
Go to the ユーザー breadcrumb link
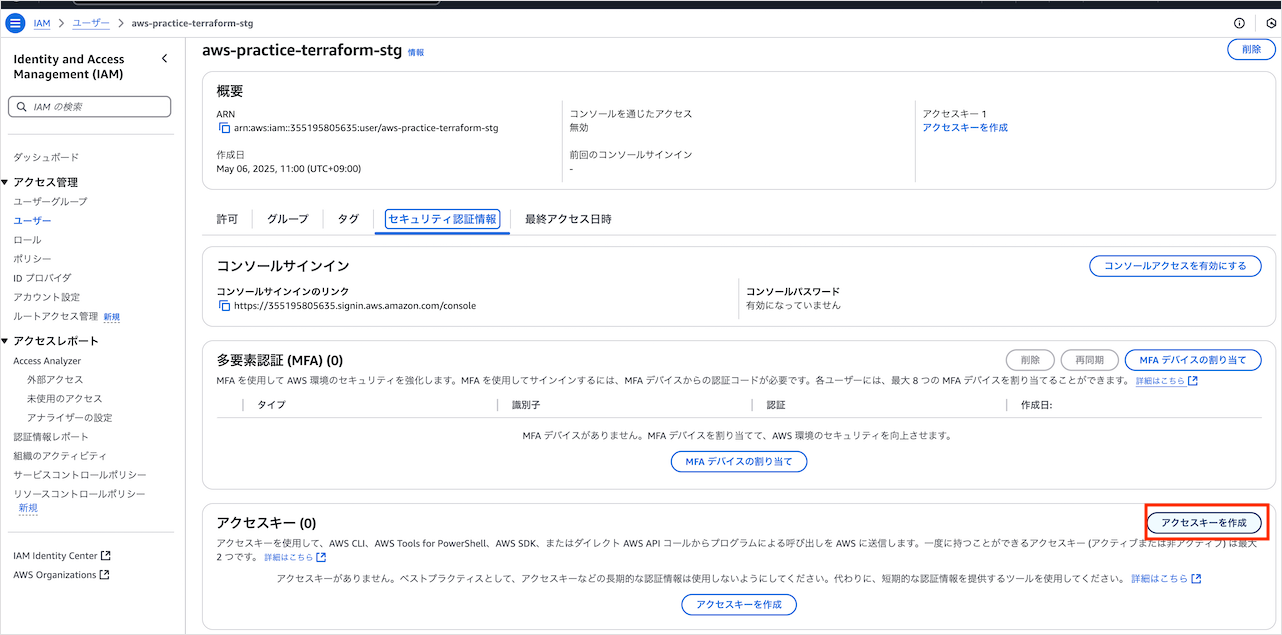tap(91, 23)
